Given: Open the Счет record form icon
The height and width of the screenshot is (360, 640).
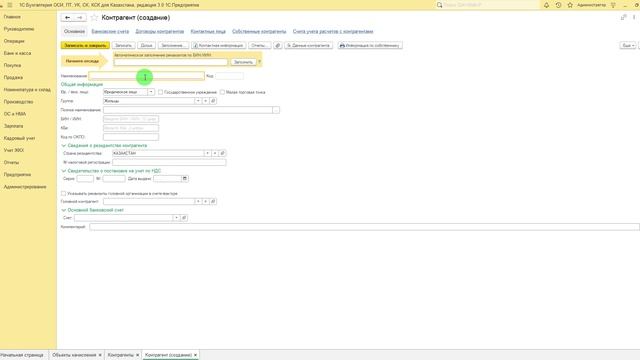Looking at the screenshot, I should pyautogui.click(x=184, y=218).
